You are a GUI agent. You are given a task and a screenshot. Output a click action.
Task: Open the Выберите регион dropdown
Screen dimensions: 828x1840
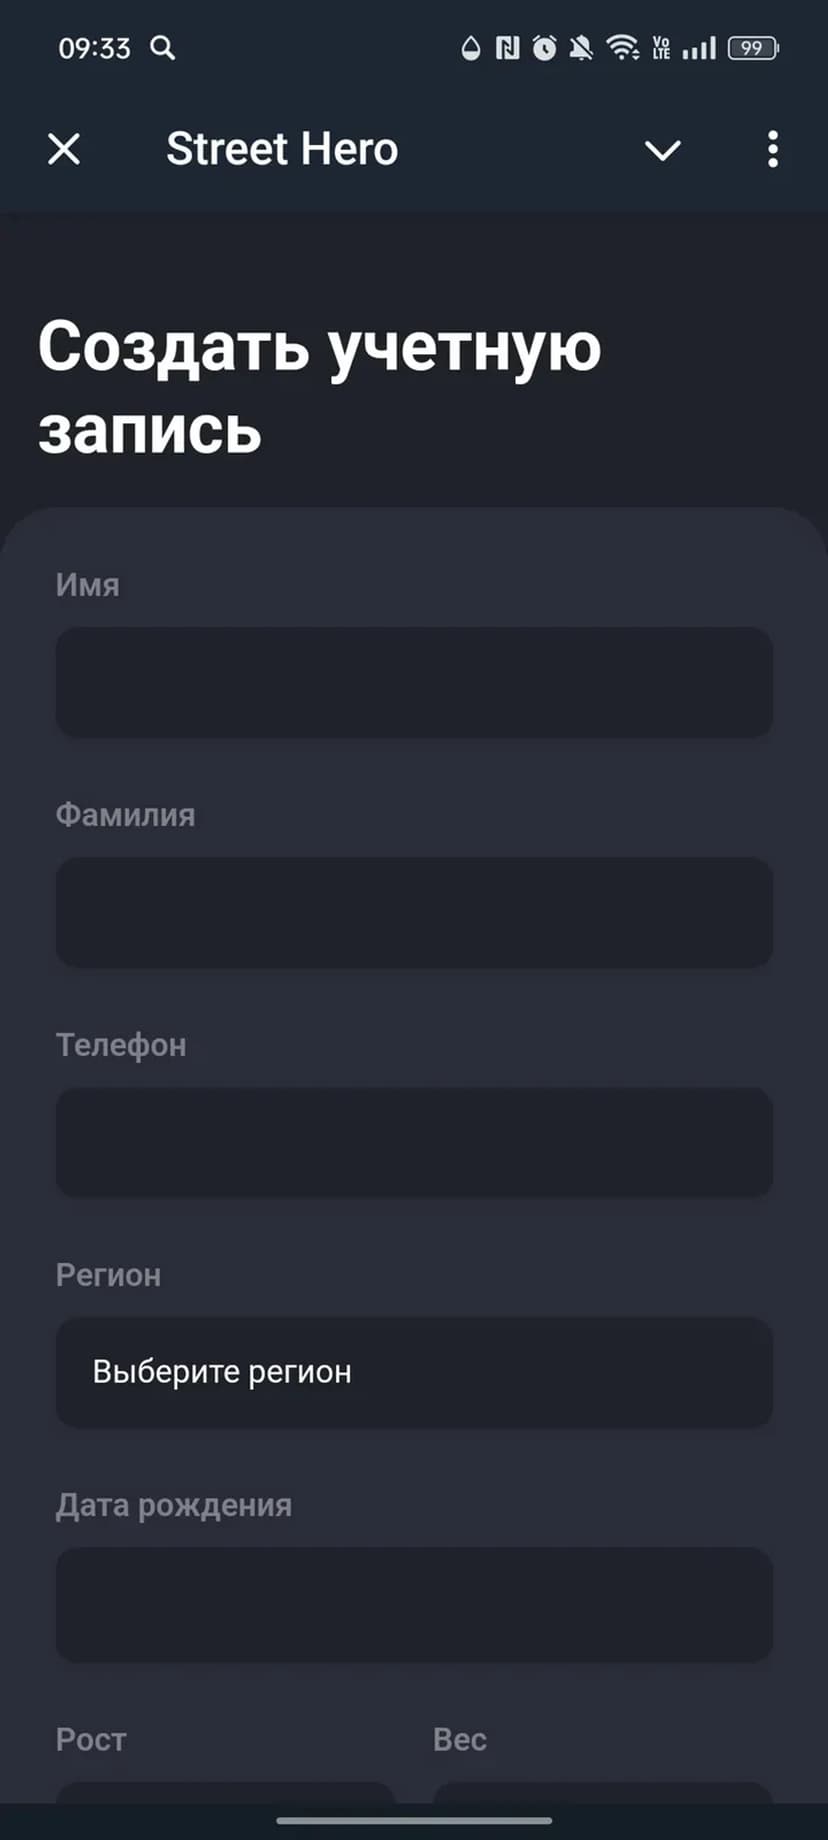(414, 1372)
